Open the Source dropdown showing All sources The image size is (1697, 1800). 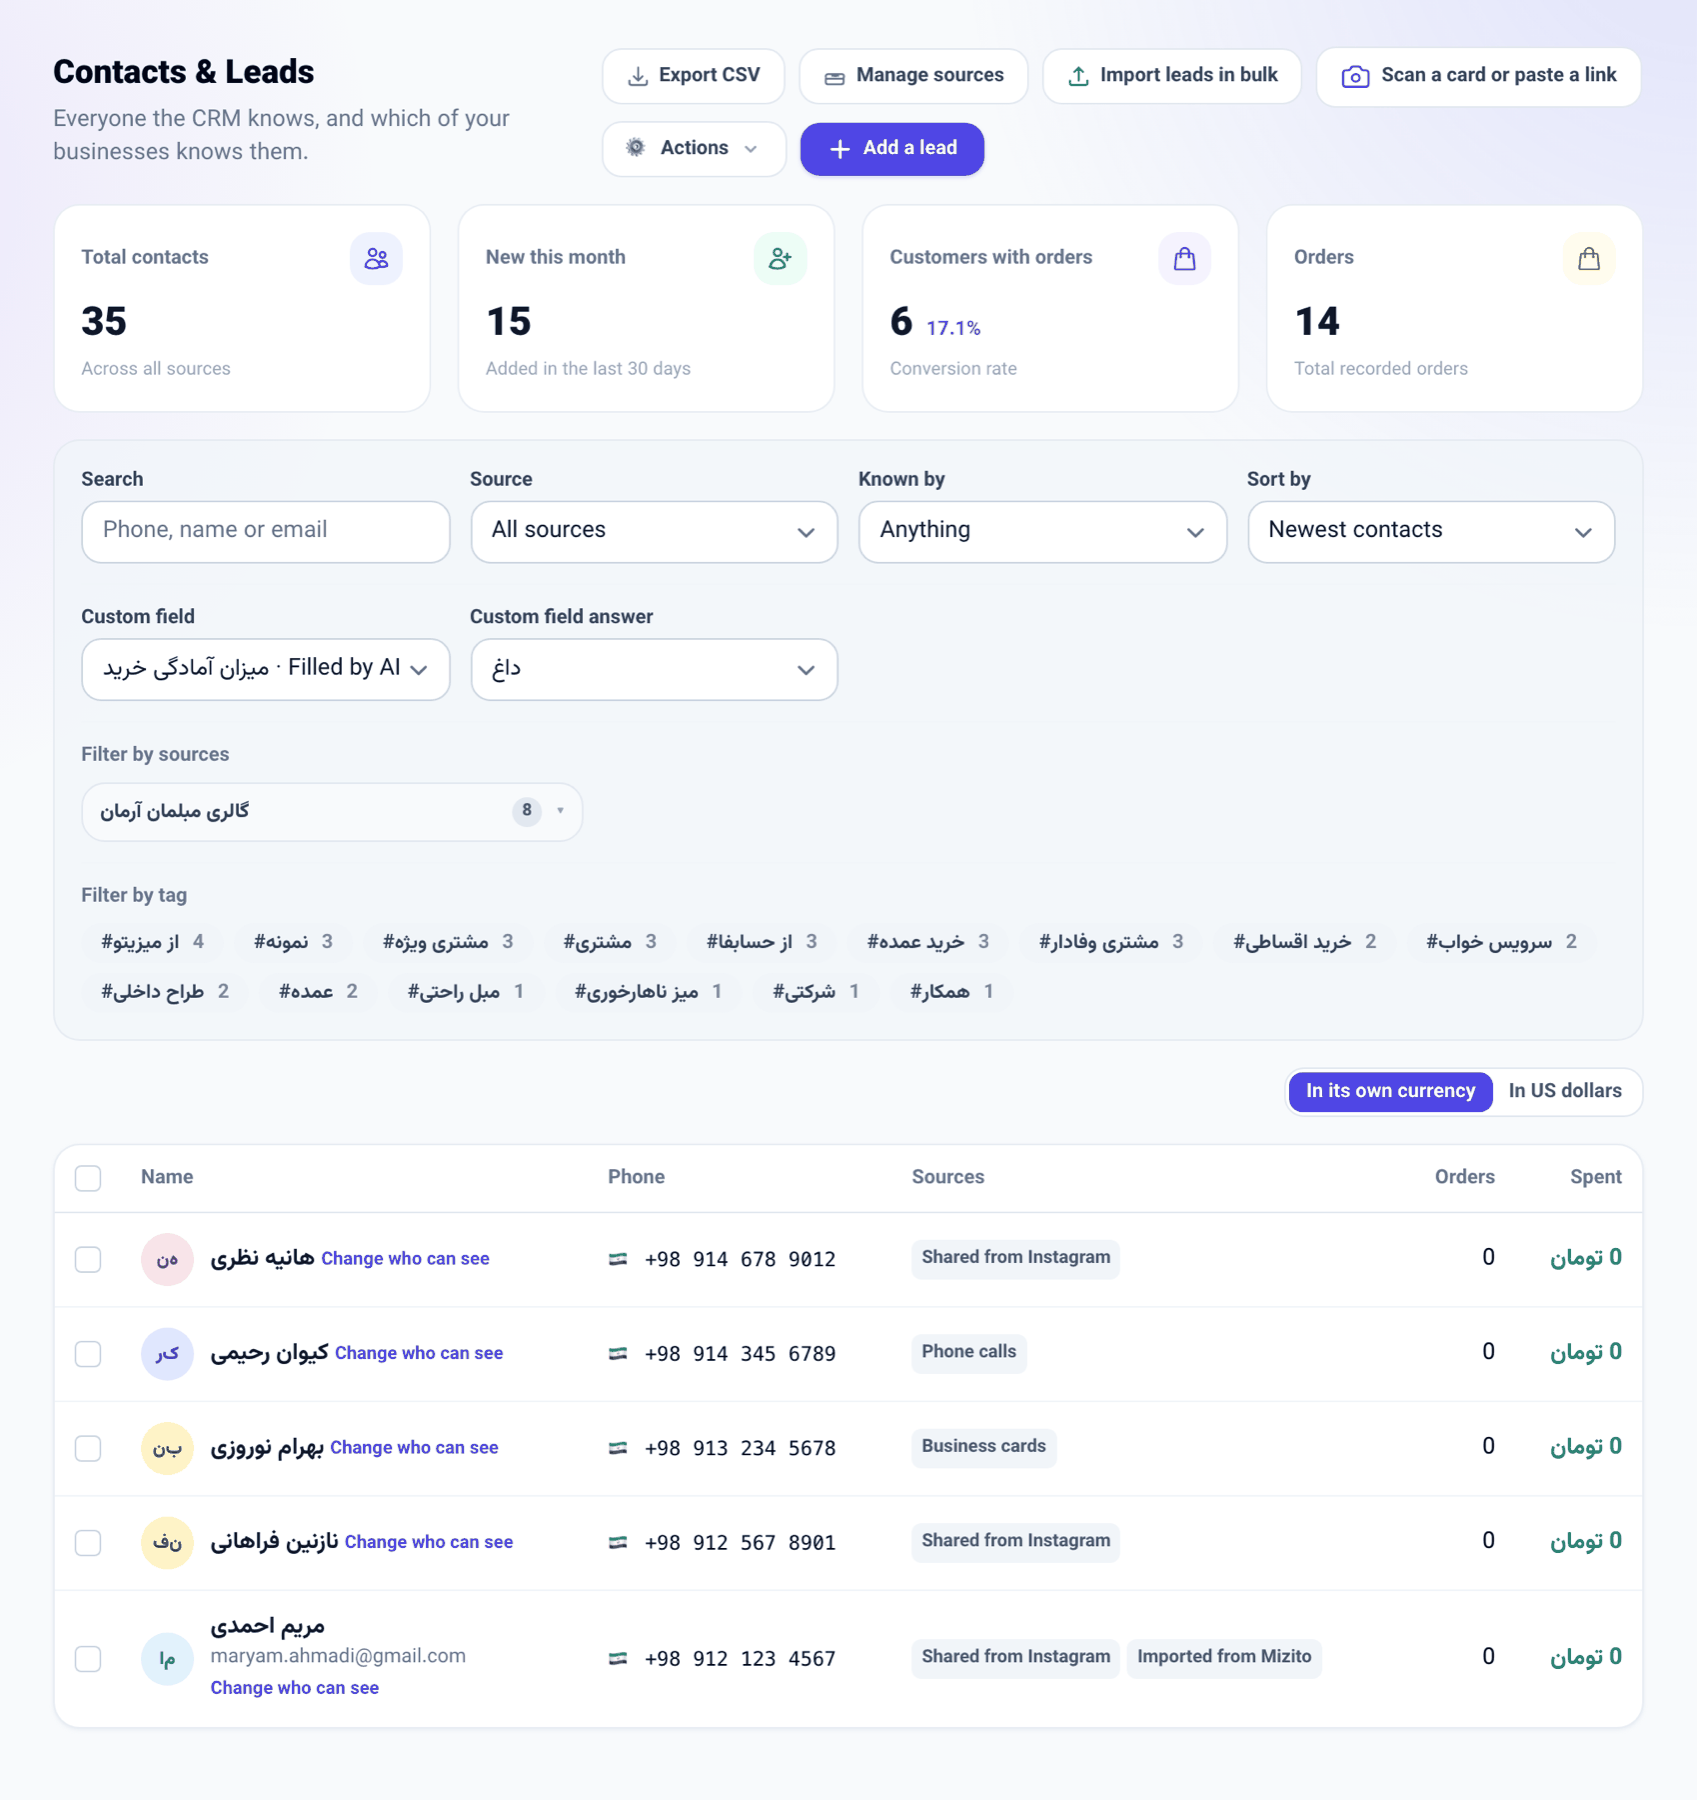click(x=654, y=532)
